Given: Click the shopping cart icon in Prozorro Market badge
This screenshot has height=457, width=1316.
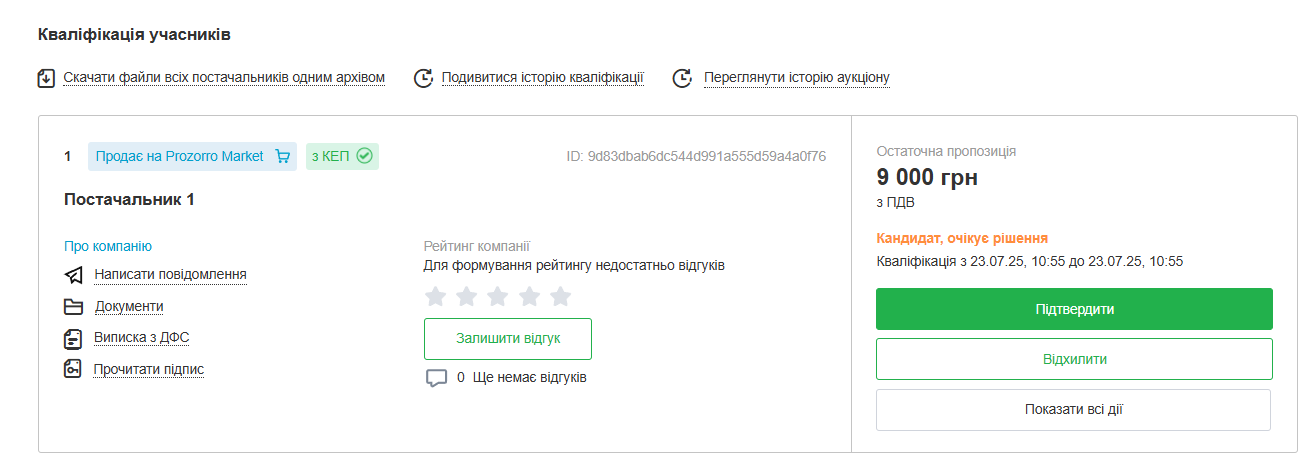Looking at the screenshot, I should point(282,156).
